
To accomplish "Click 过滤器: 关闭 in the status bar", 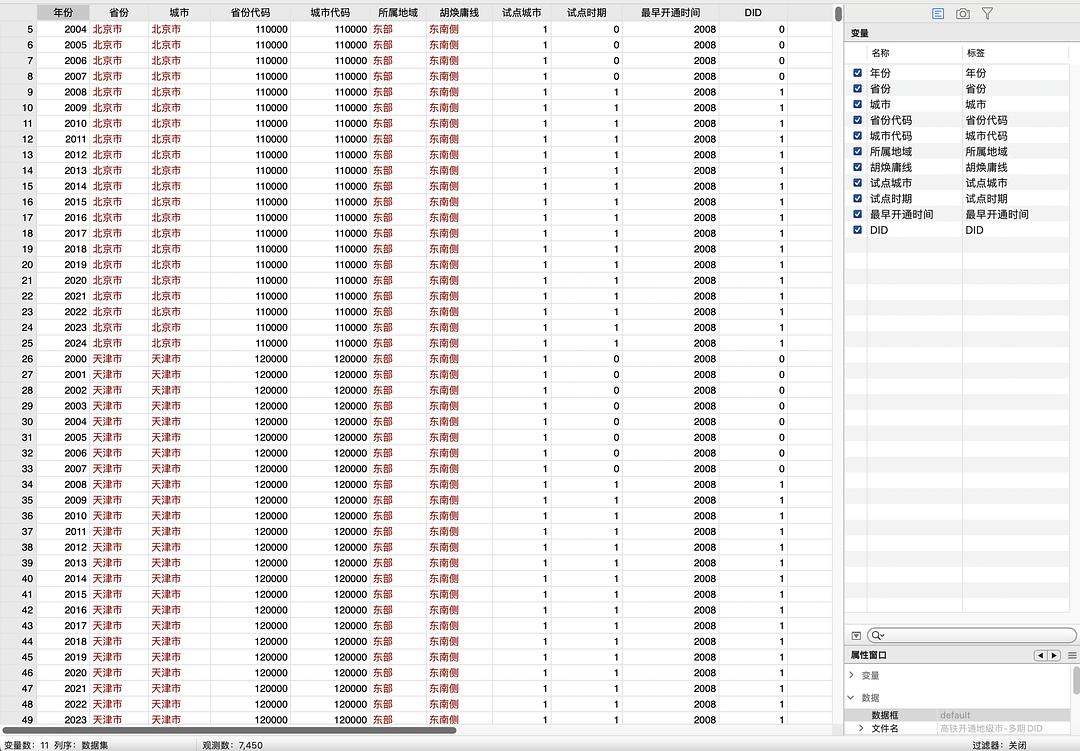I will pyautogui.click(x=999, y=743).
